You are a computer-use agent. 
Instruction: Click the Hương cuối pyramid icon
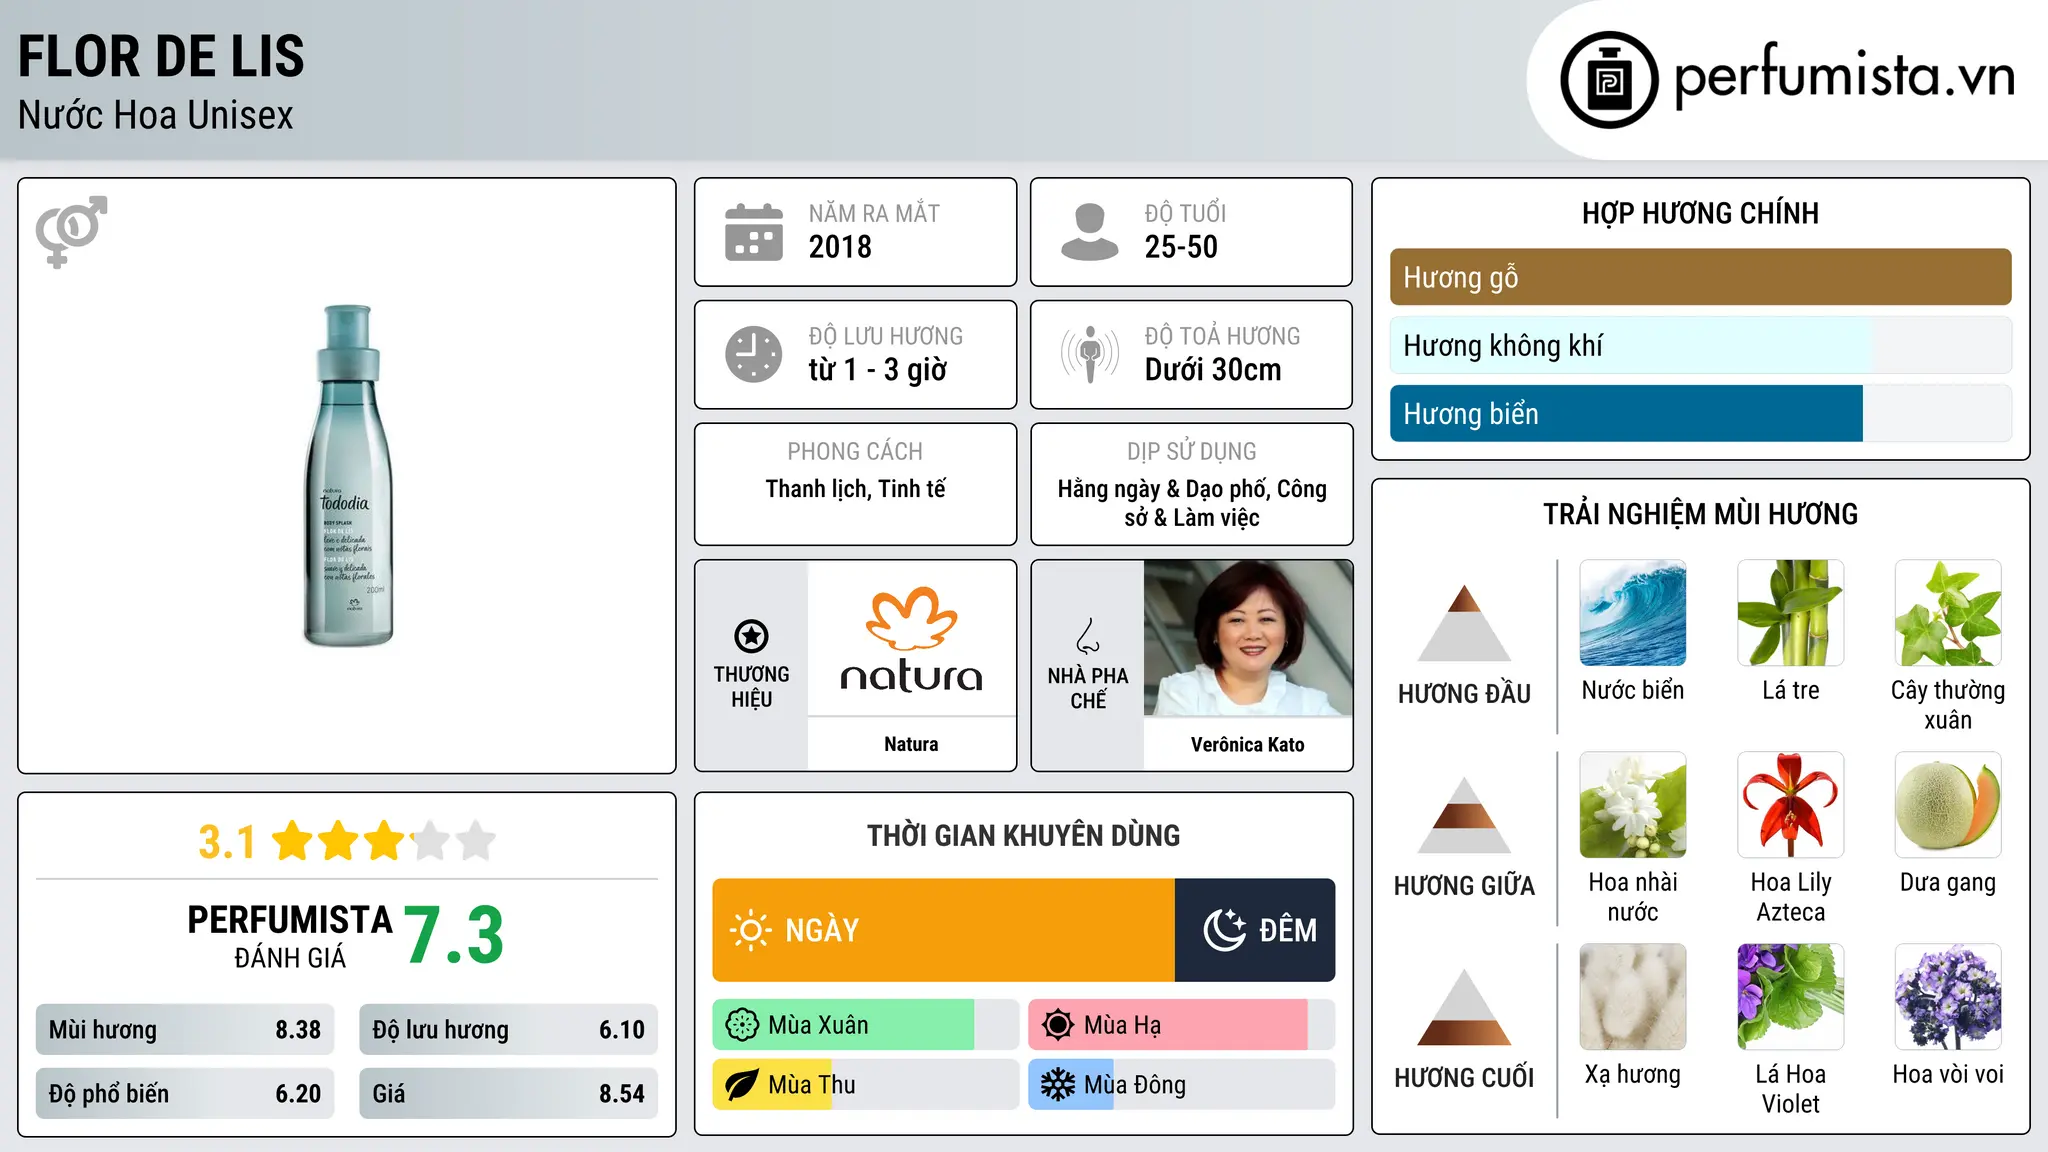pyautogui.click(x=1464, y=1007)
